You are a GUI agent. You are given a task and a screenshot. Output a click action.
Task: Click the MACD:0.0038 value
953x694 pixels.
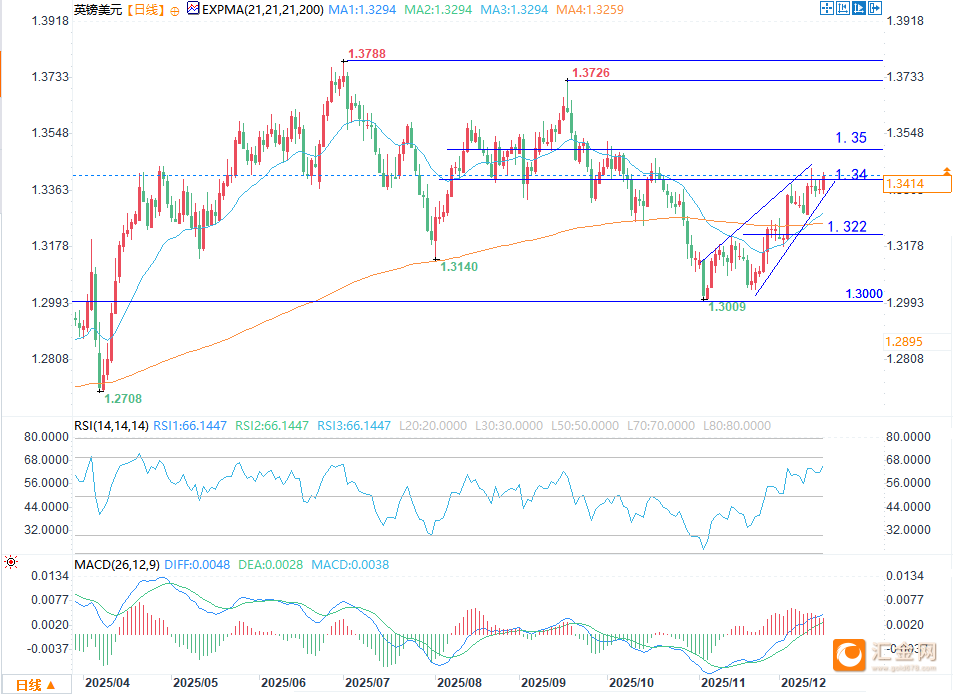tap(350, 565)
